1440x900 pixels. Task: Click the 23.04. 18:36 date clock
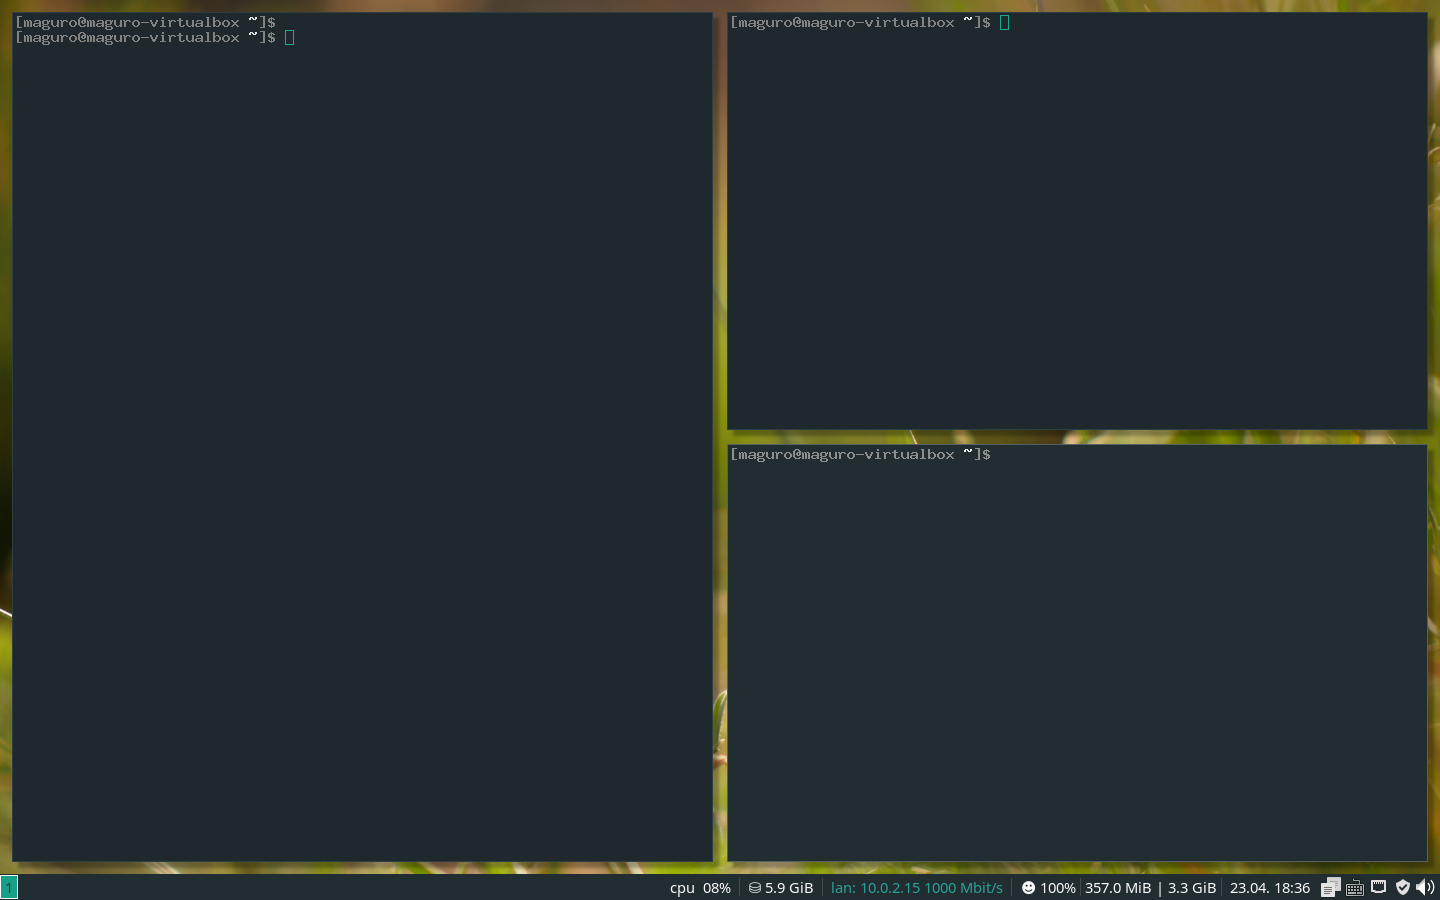click(x=1269, y=887)
